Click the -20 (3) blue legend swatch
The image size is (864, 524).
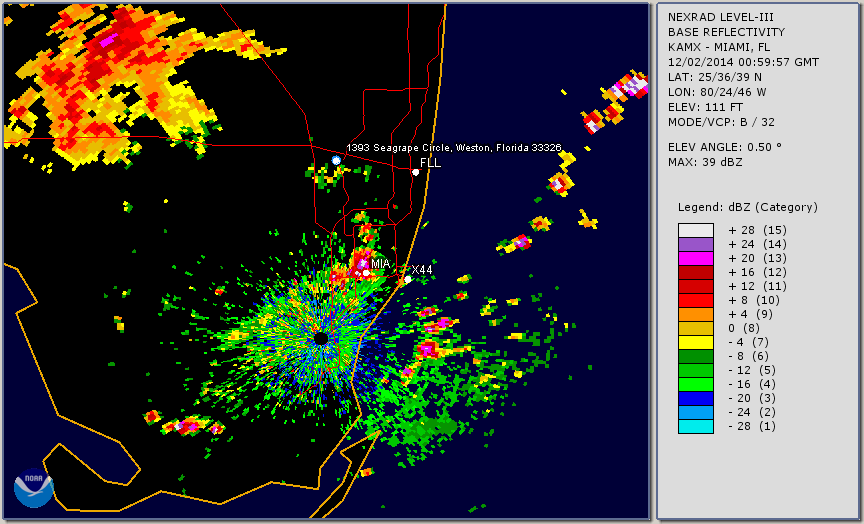(696, 398)
